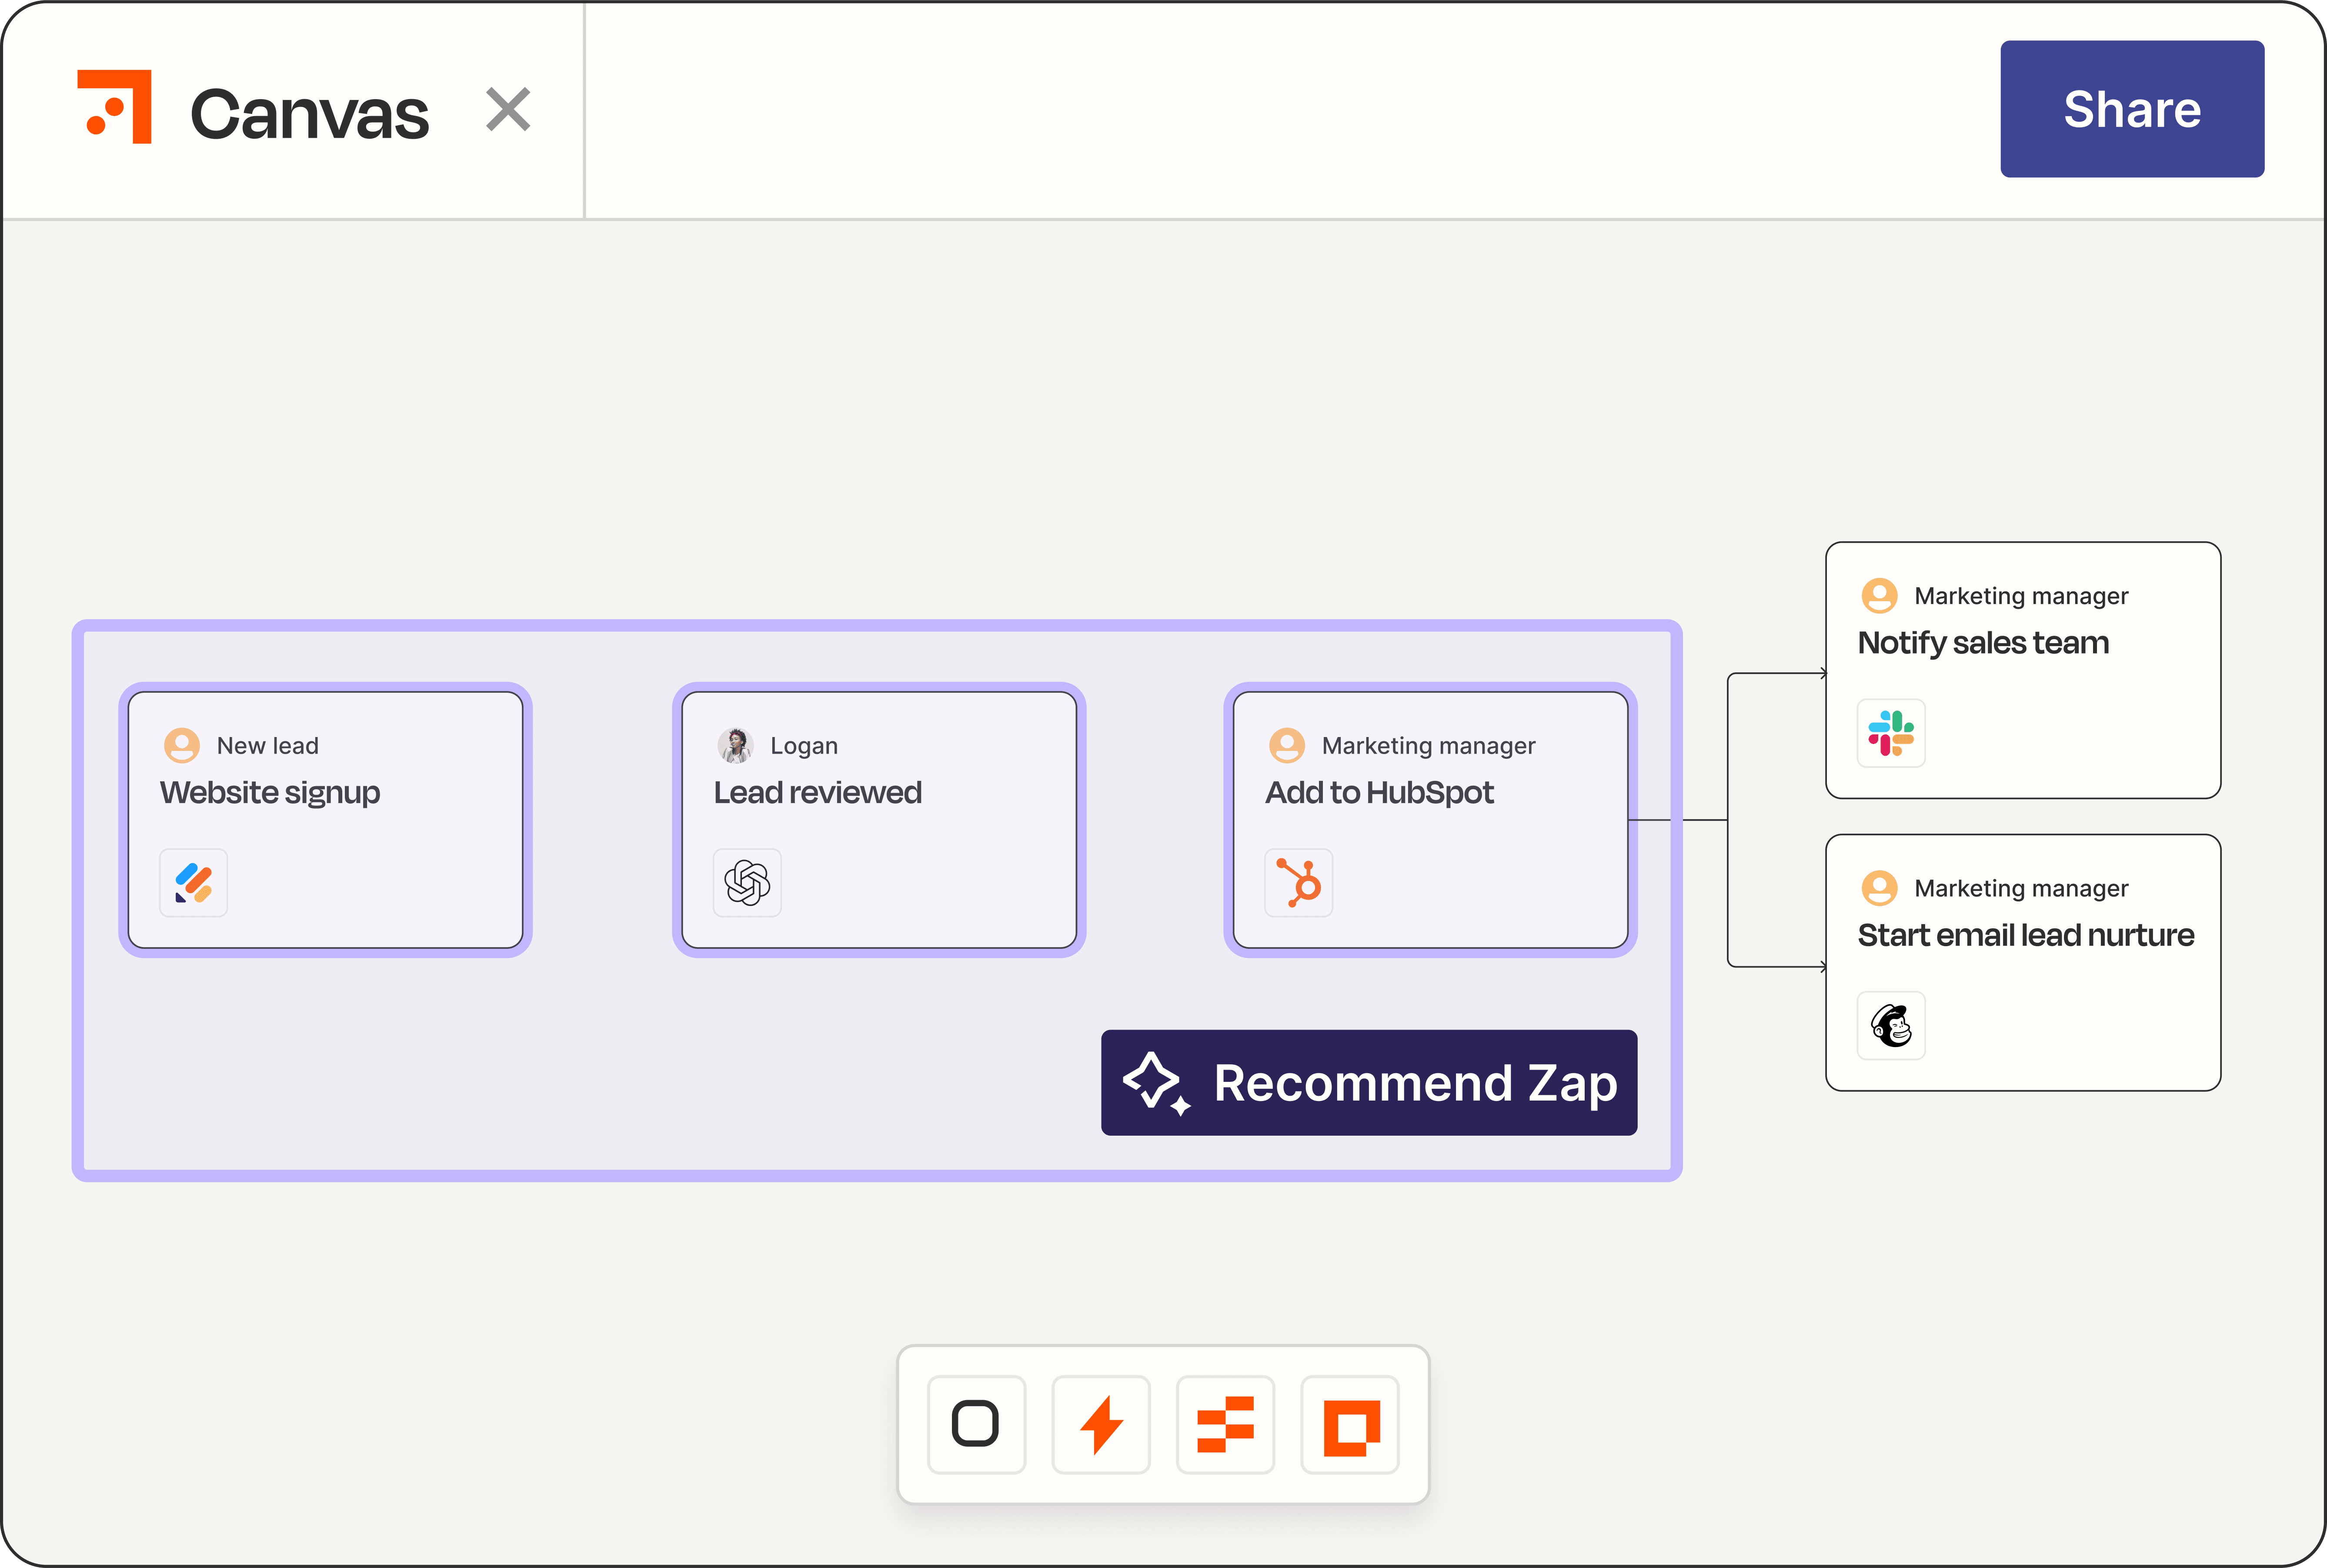2327x1568 pixels.
Task: Click the Slack icon in Notify sales team
Action: tap(1890, 733)
